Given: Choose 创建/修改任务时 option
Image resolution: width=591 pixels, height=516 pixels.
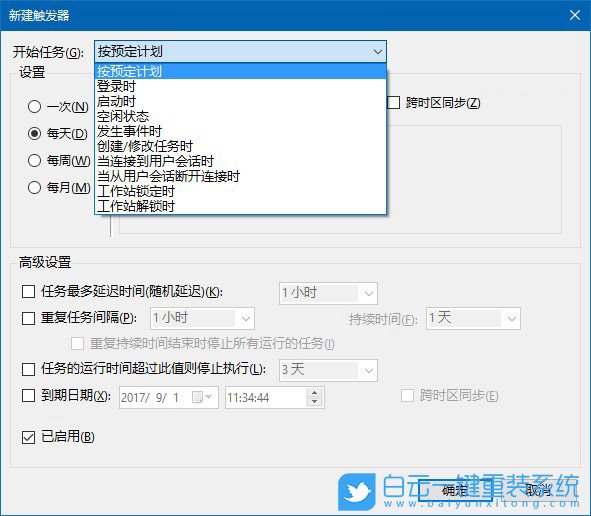Looking at the screenshot, I should click(x=240, y=146).
